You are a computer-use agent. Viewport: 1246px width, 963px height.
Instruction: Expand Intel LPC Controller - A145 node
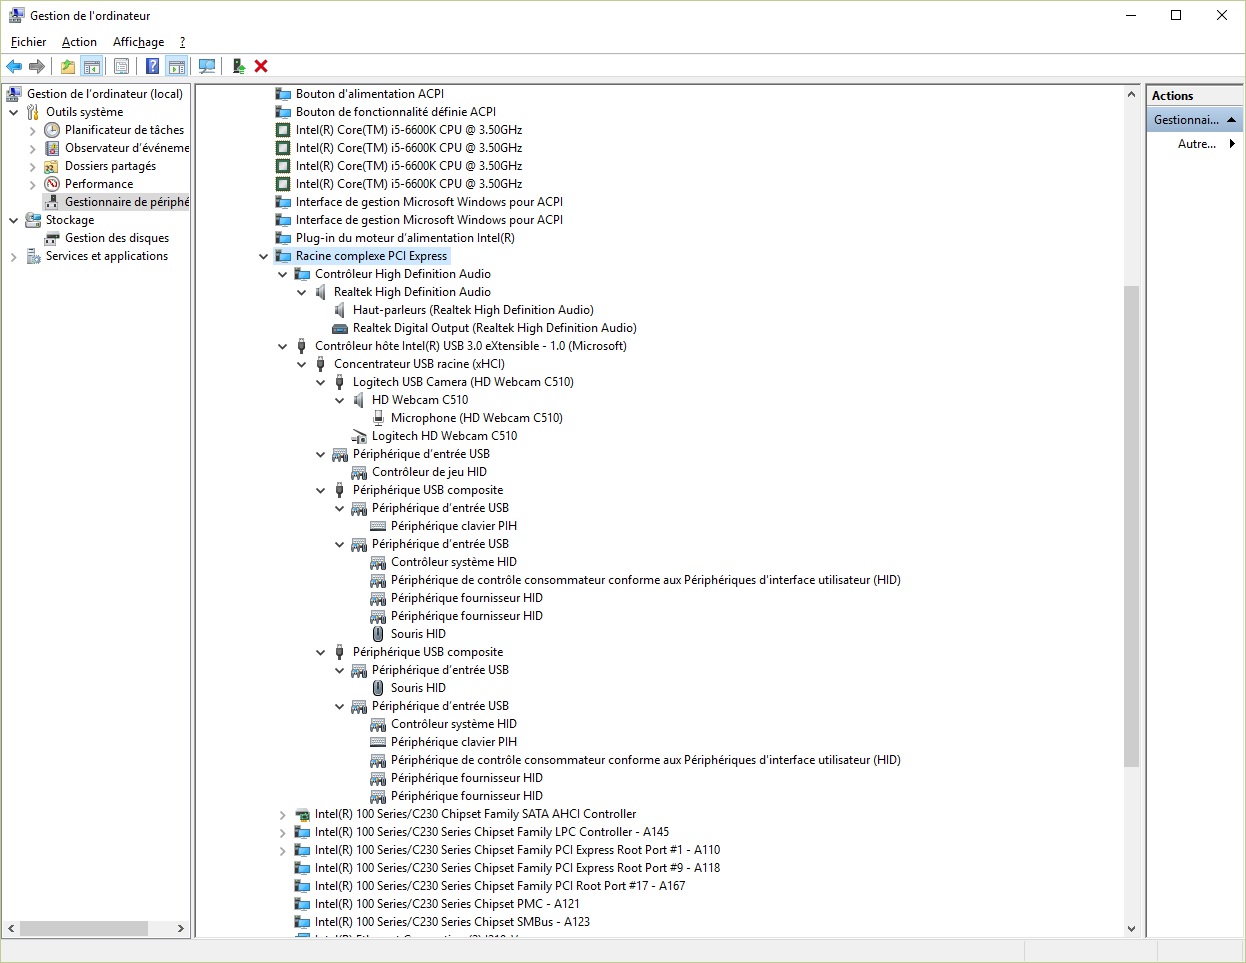pyautogui.click(x=283, y=832)
